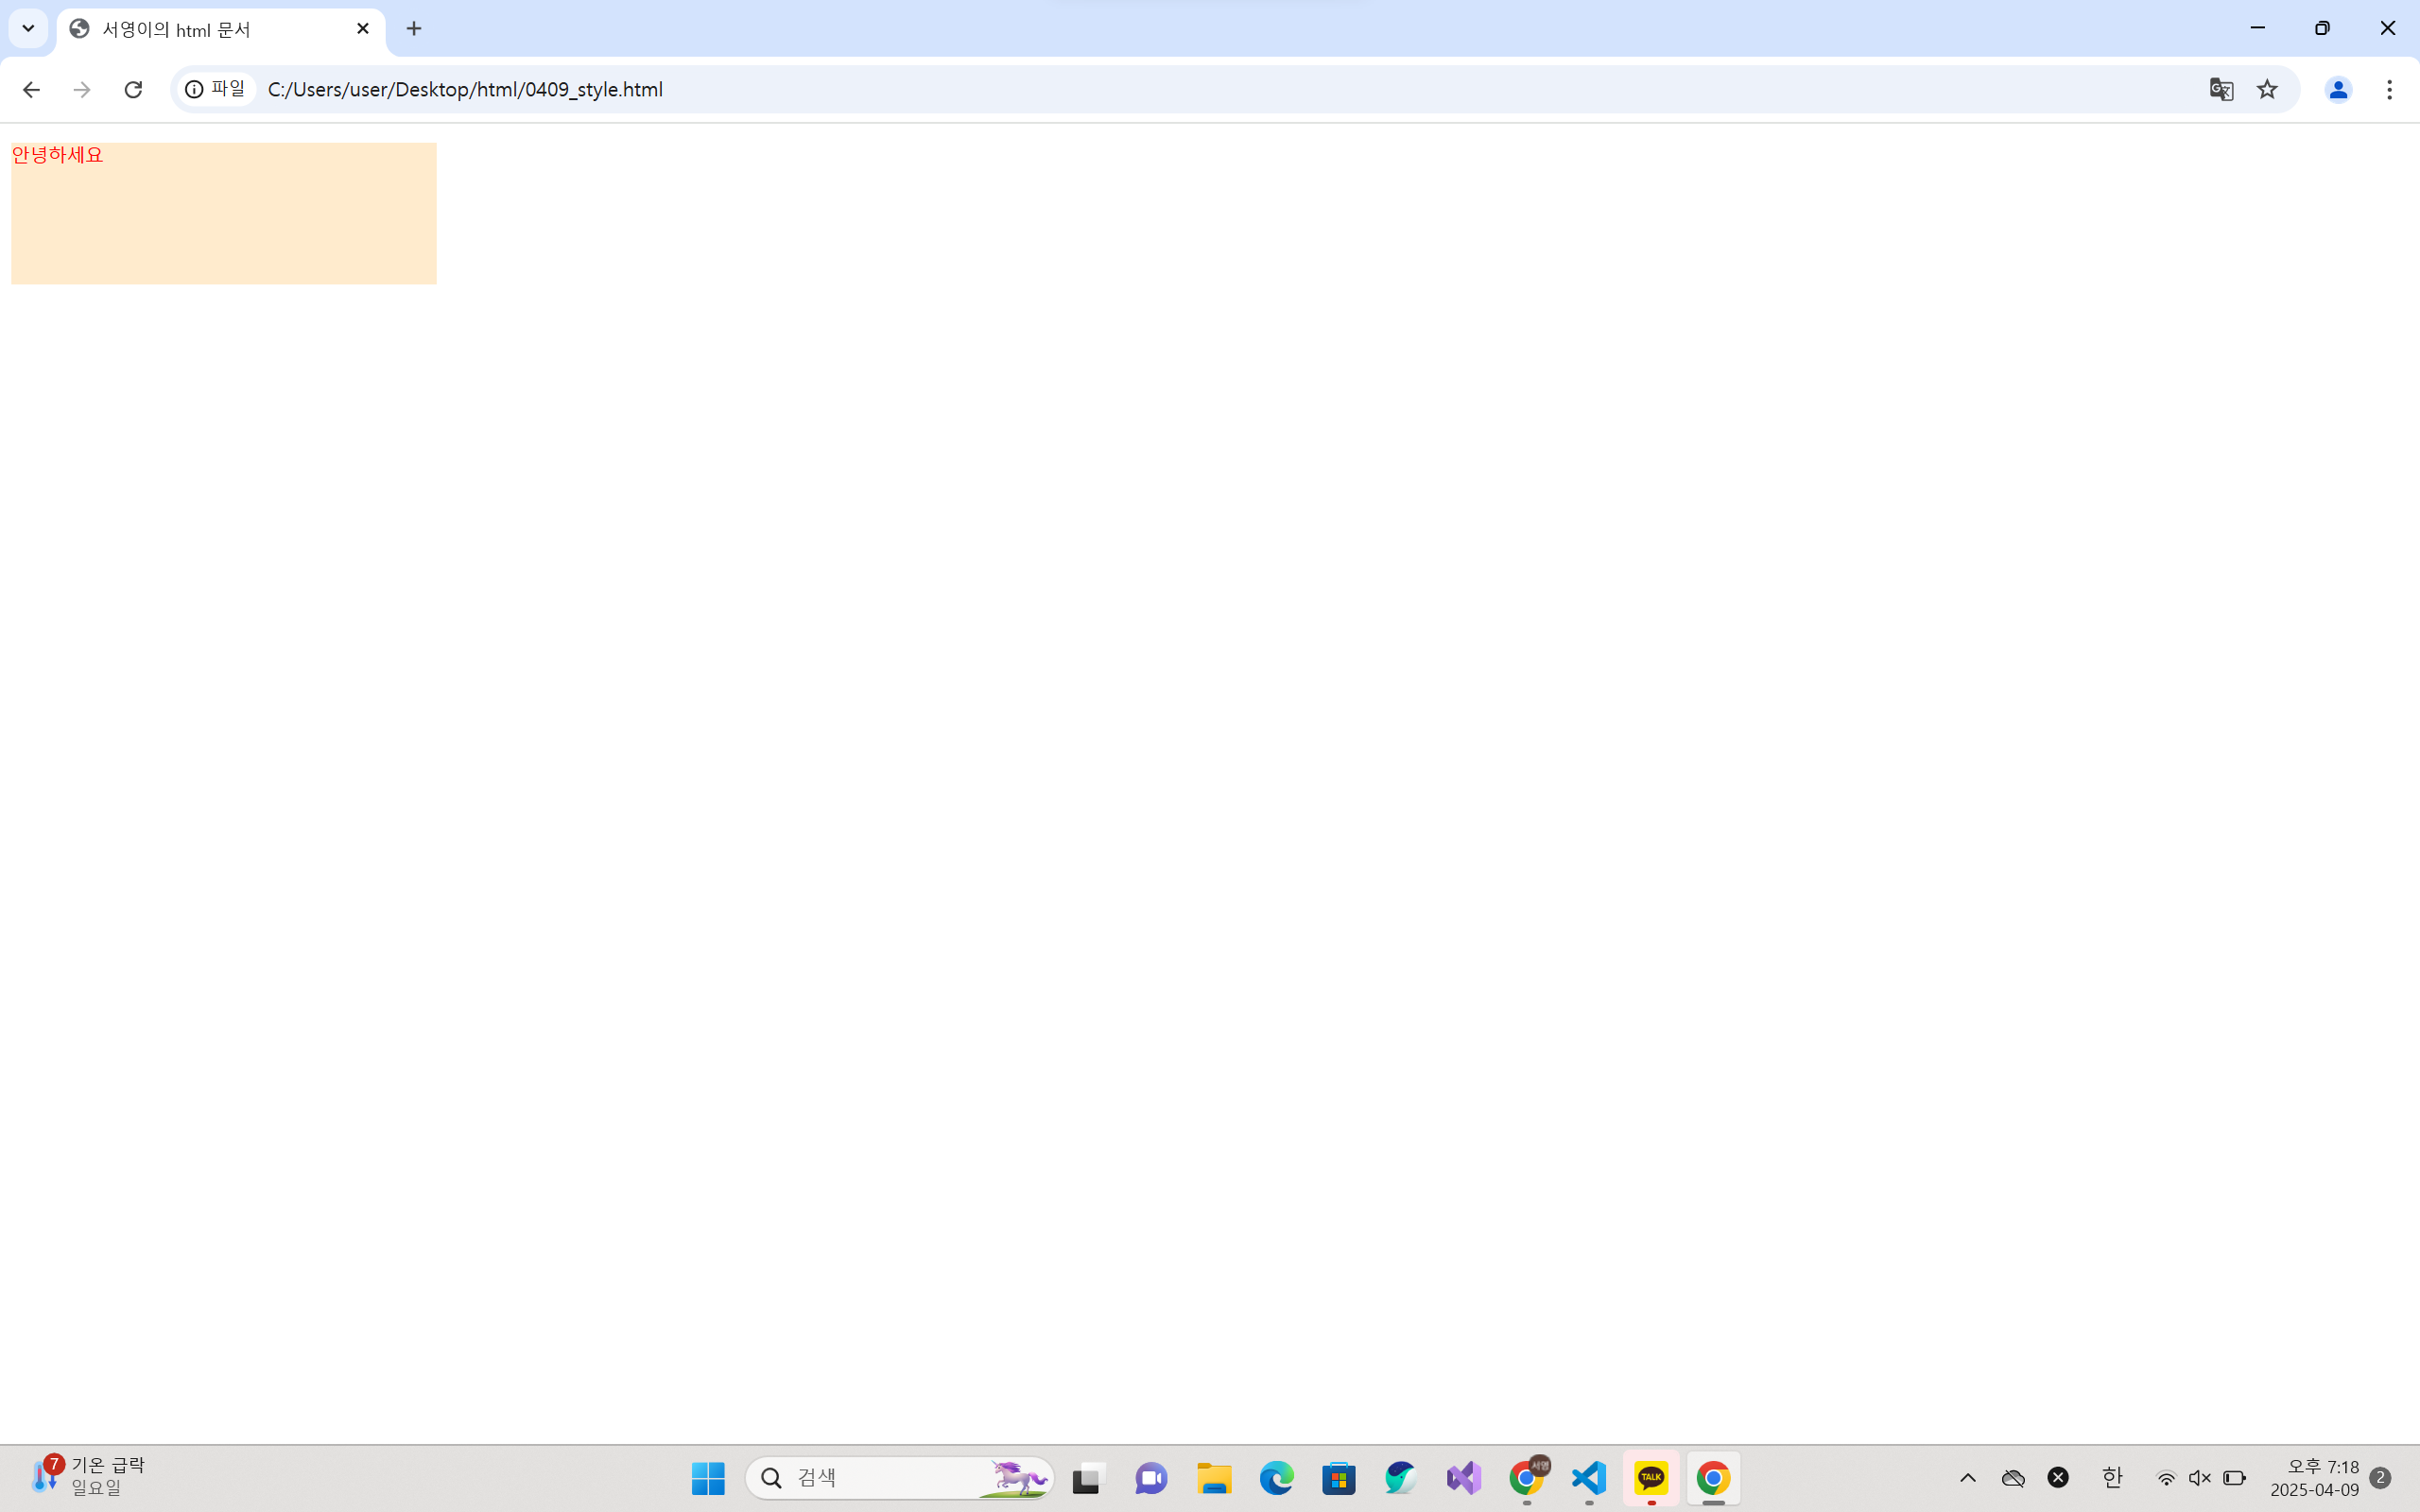Select the 서영이의 html 문서 tab
The image size is (2420, 1512).
200,29
